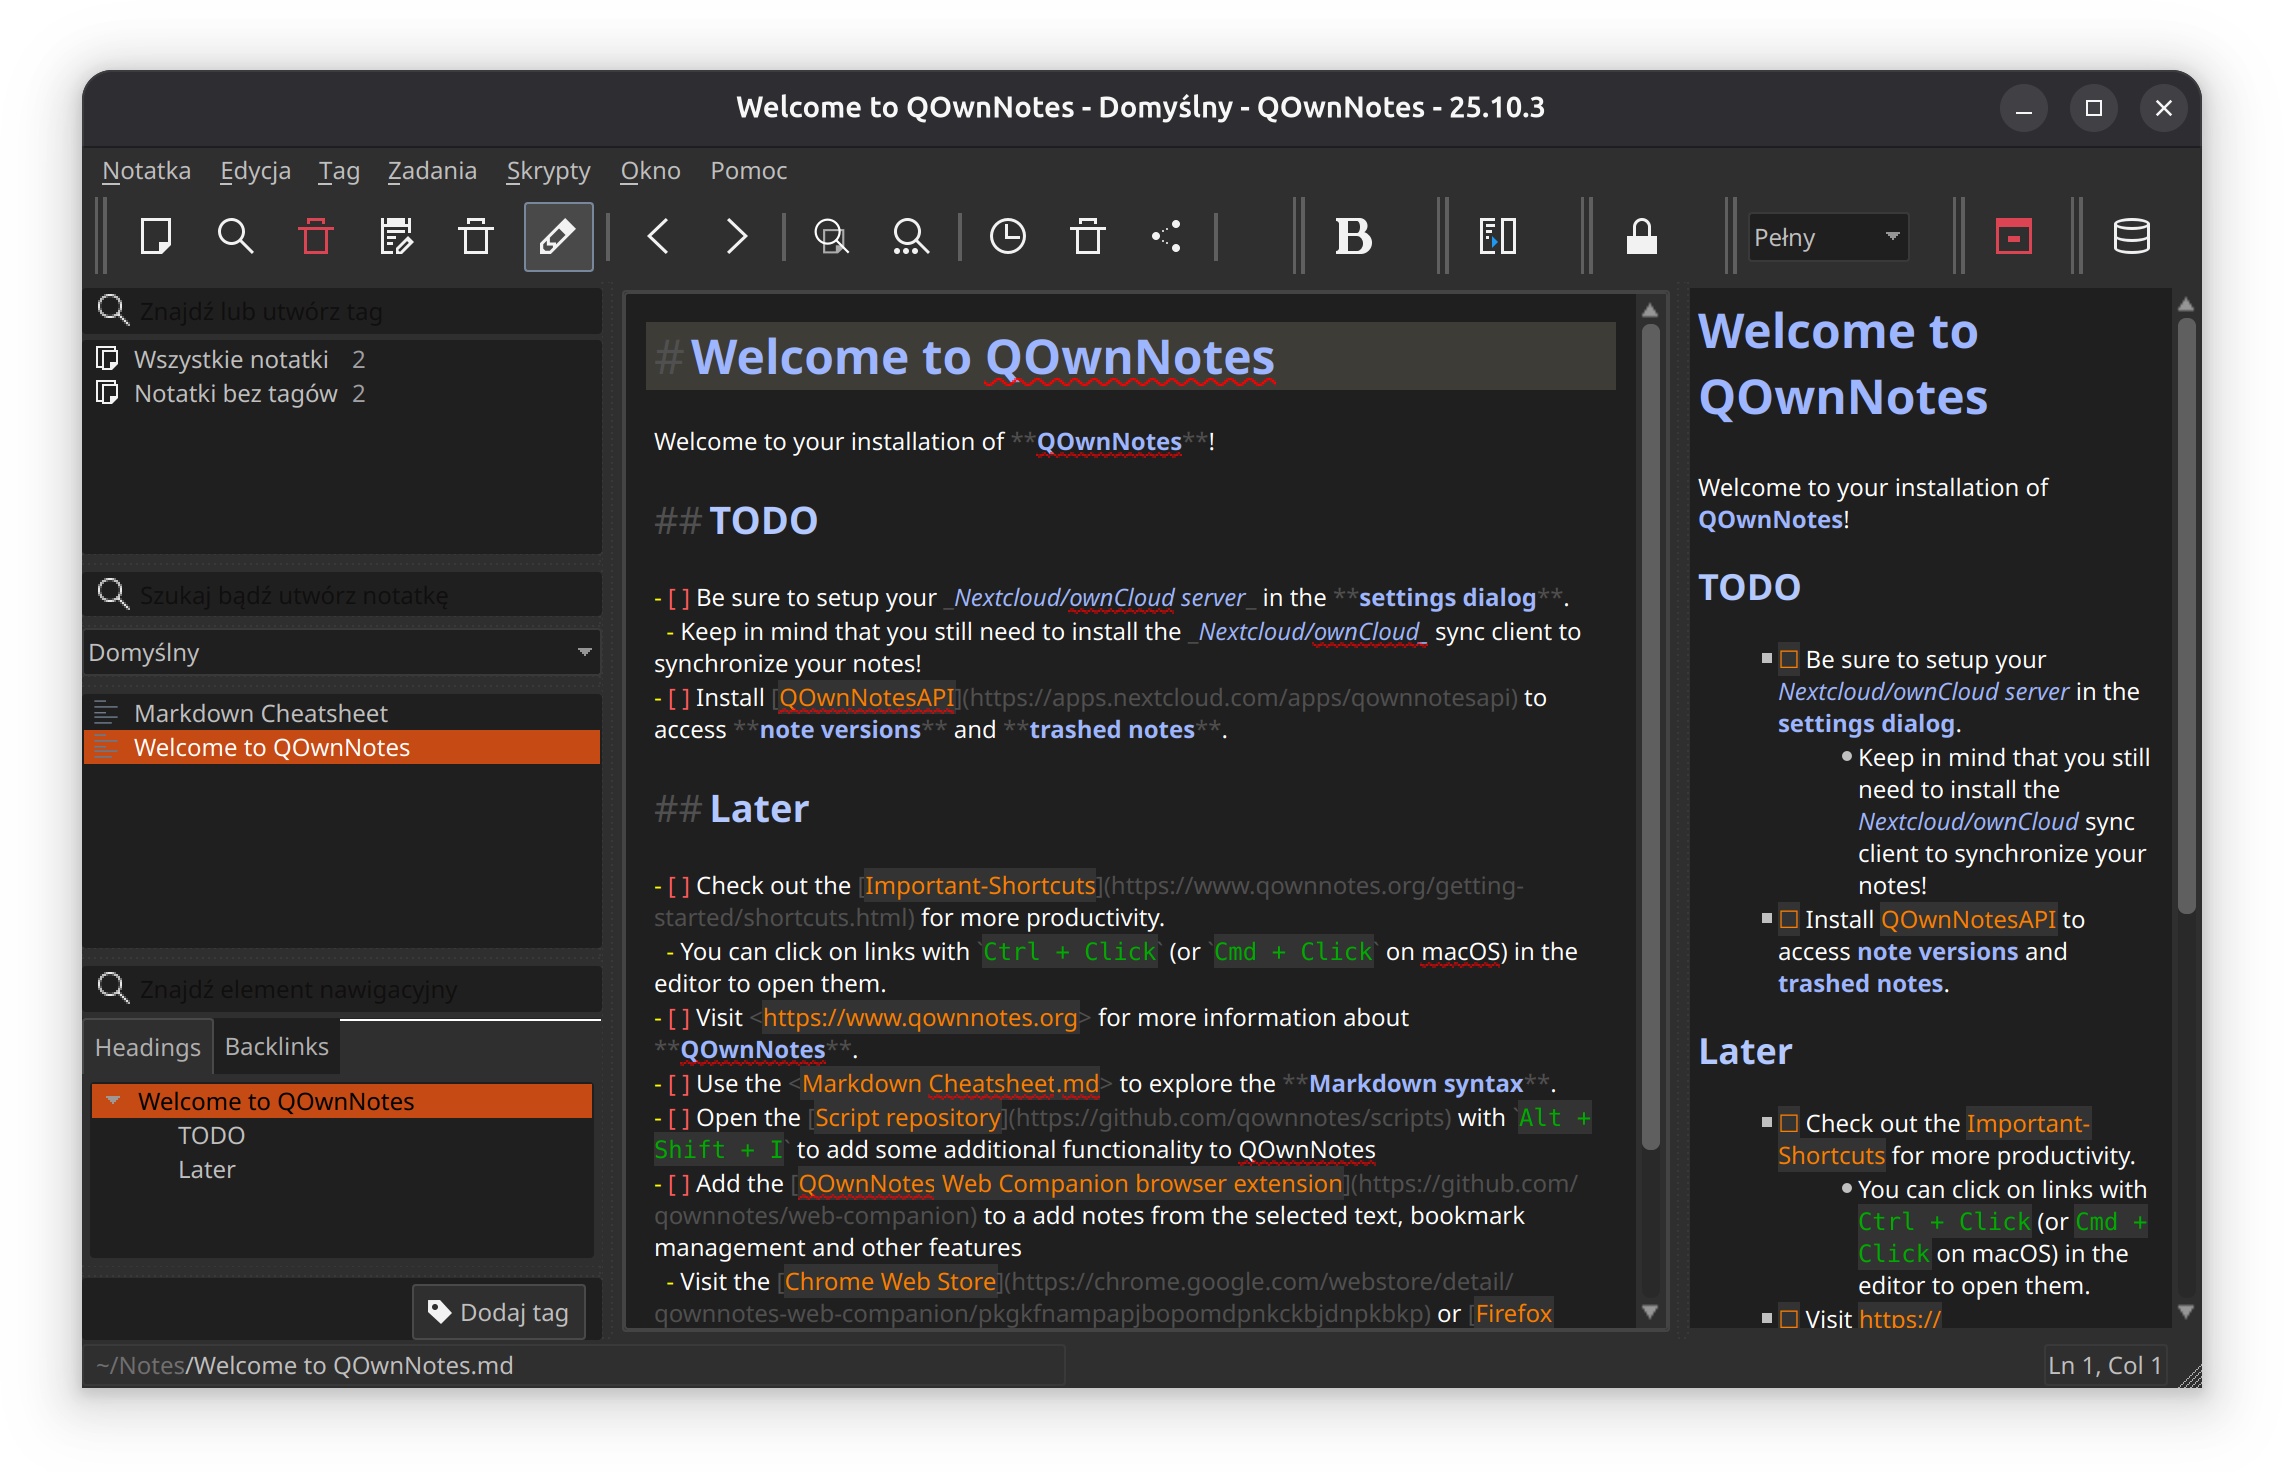Click the replace text search icon
Screen dimensions: 2284x1472
(x=910, y=237)
